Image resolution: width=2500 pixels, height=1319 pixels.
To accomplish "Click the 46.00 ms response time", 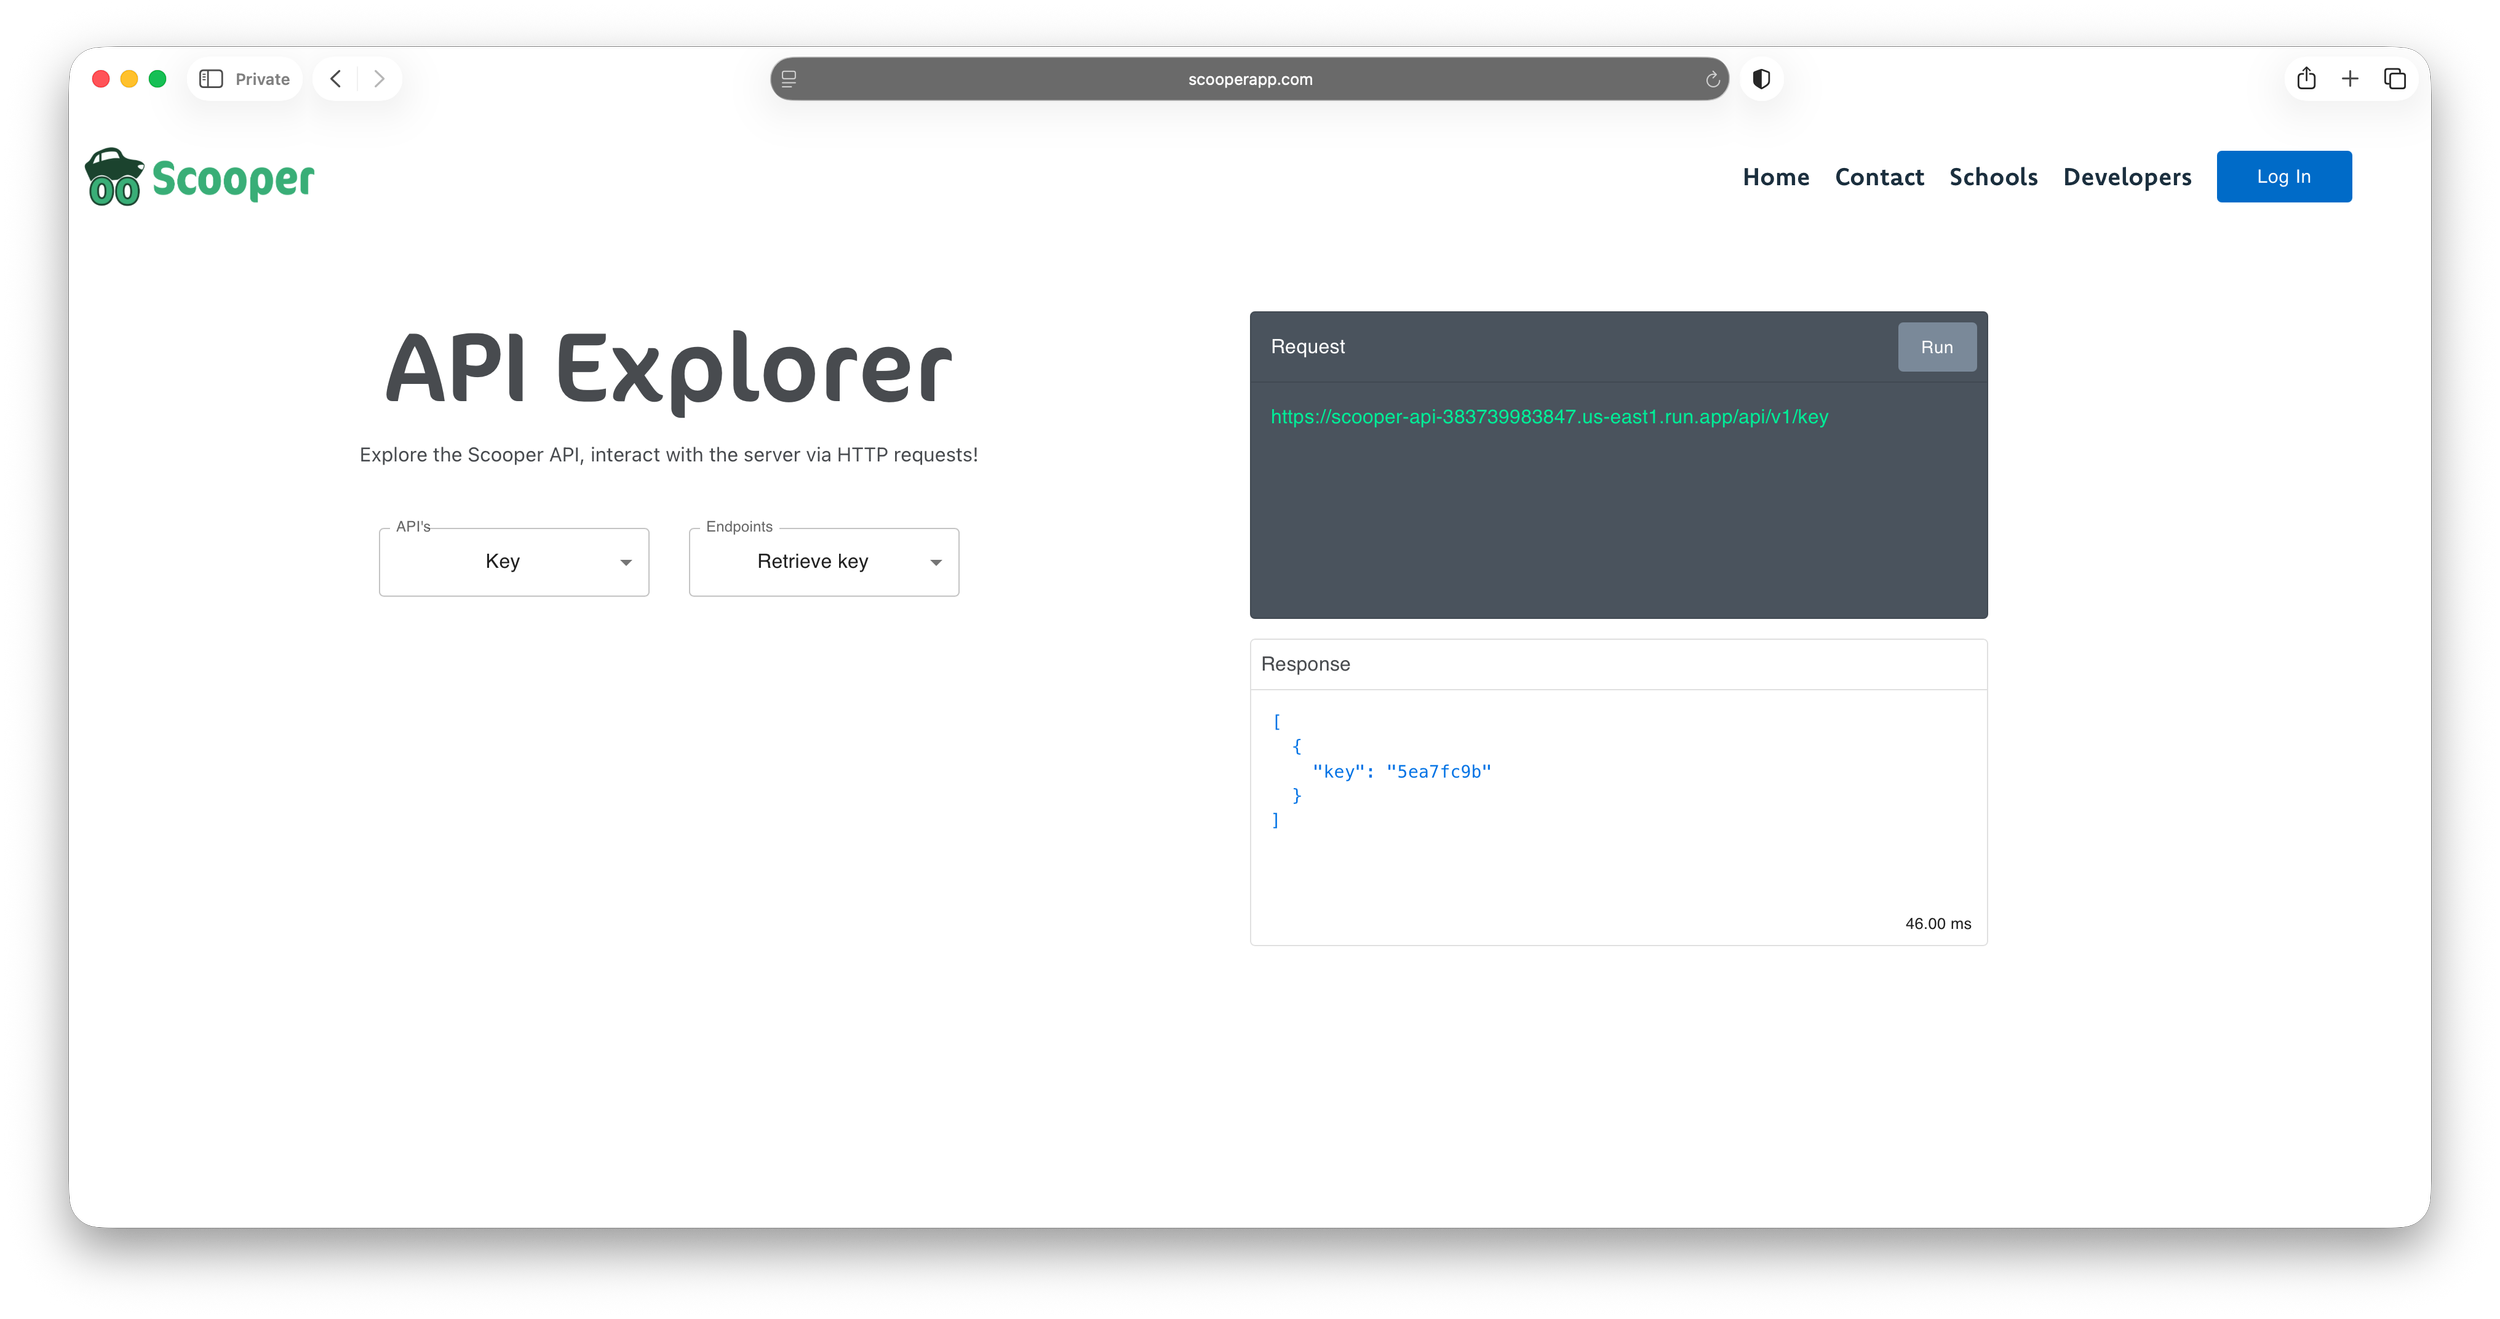I will (x=1938, y=924).
